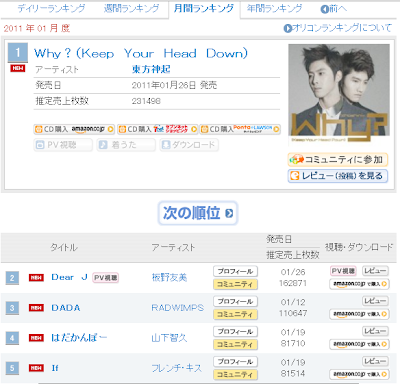Click sales count 162871

tap(293, 283)
